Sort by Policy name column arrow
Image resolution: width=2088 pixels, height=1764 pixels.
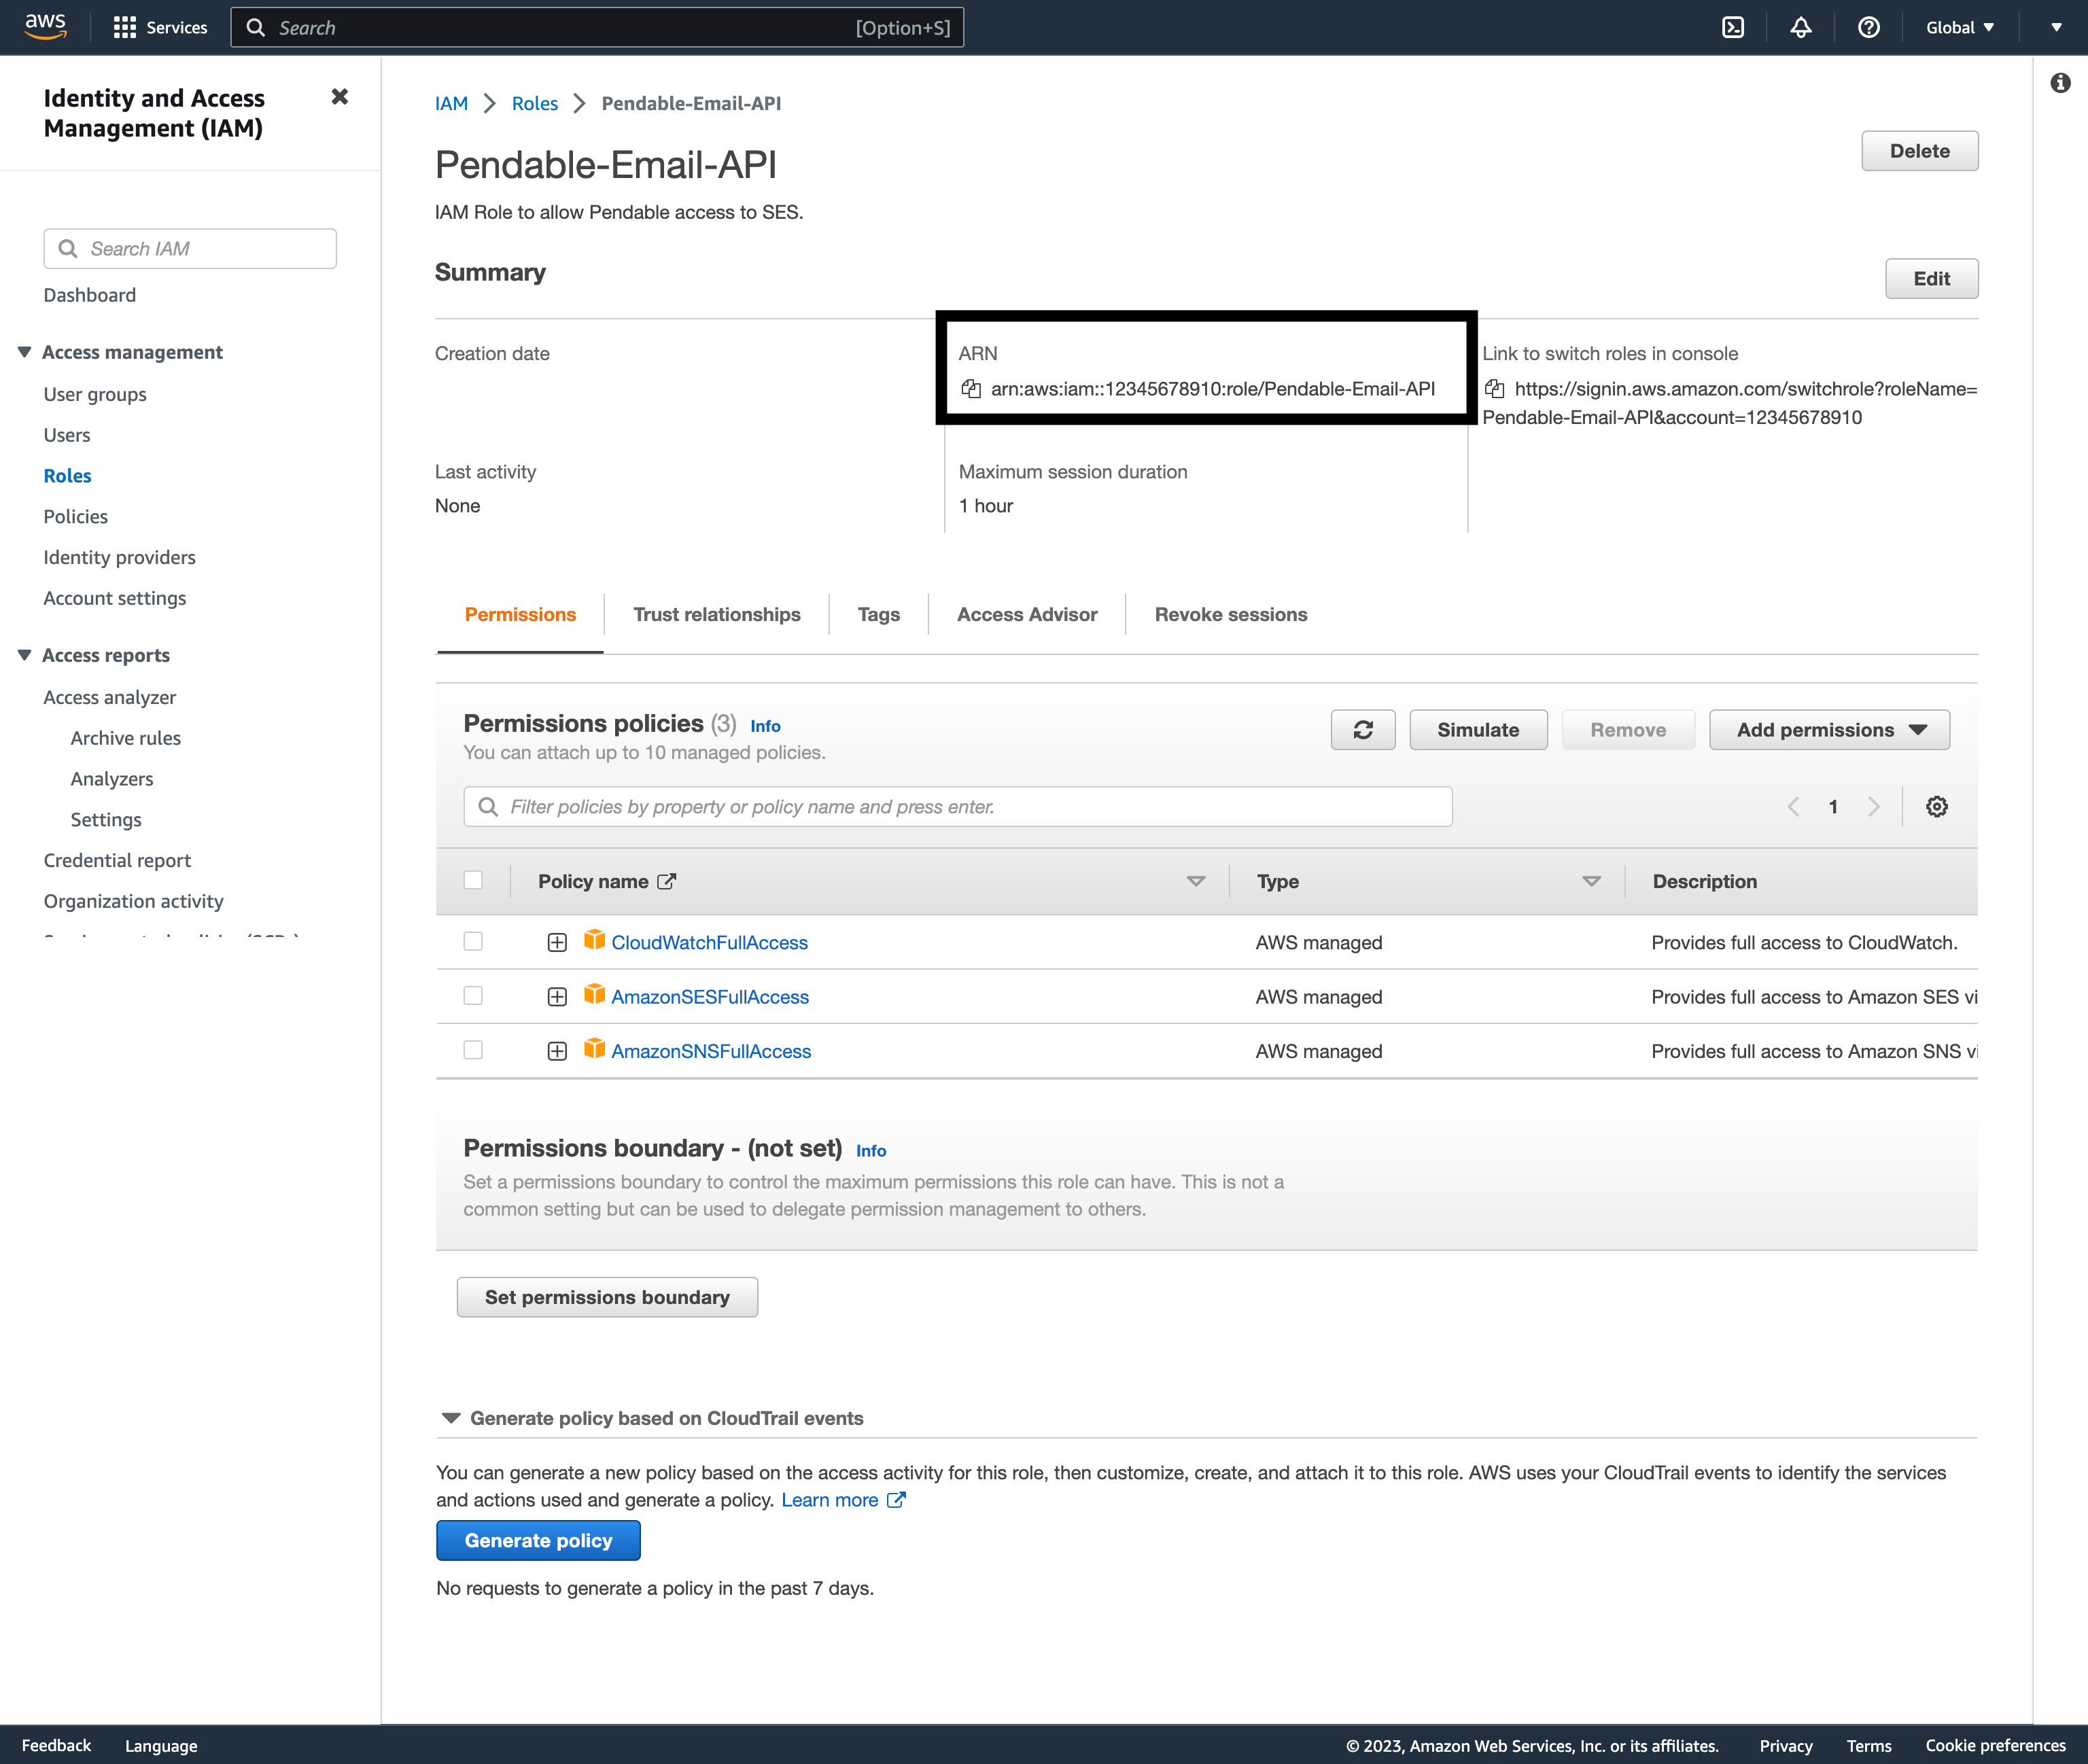point(1195,881)
